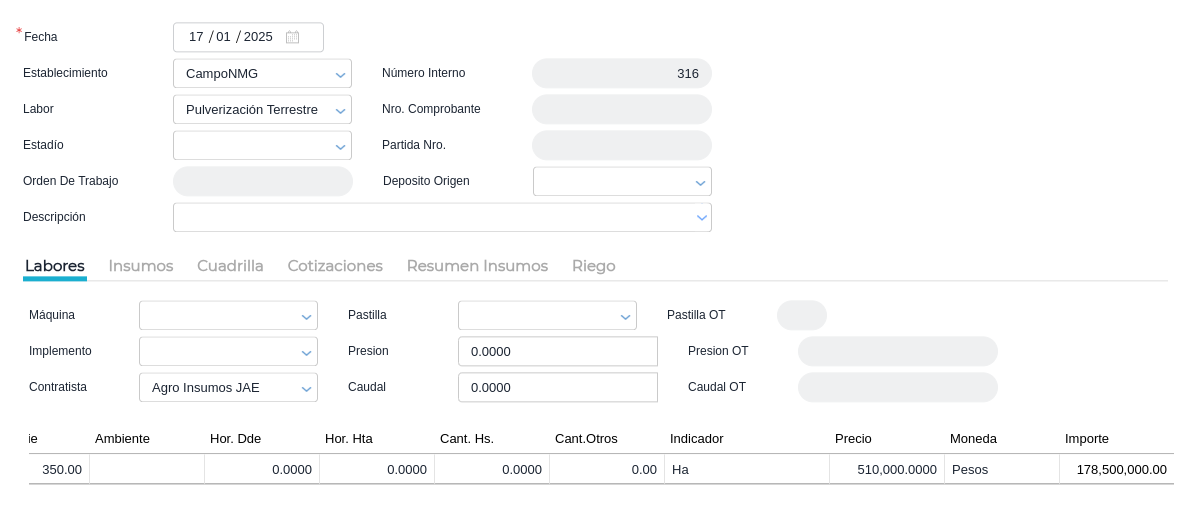Expand the Estadío dropdown

(x=340, y=147)
